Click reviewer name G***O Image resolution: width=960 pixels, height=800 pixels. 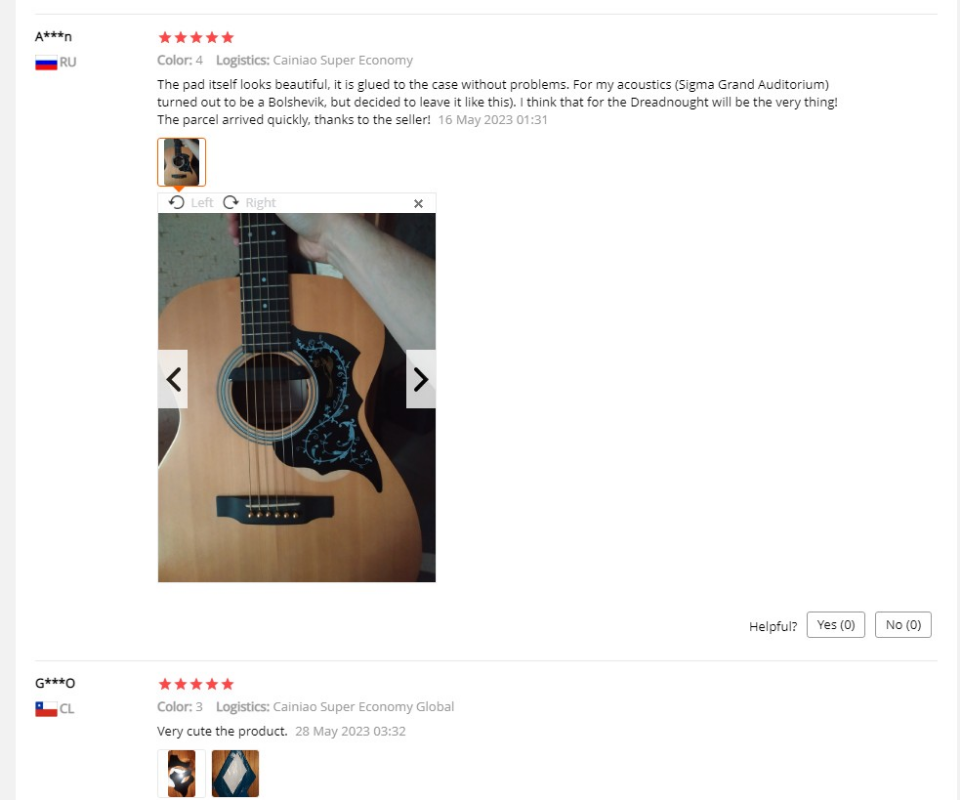coord(55,683)
